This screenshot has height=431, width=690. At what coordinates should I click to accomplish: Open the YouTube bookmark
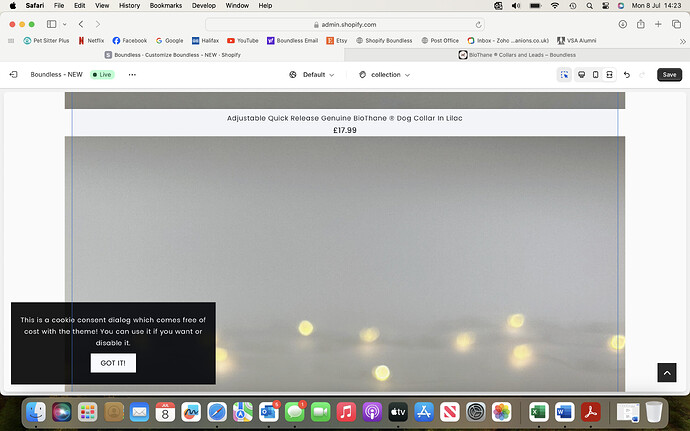(x=242, y=41)
